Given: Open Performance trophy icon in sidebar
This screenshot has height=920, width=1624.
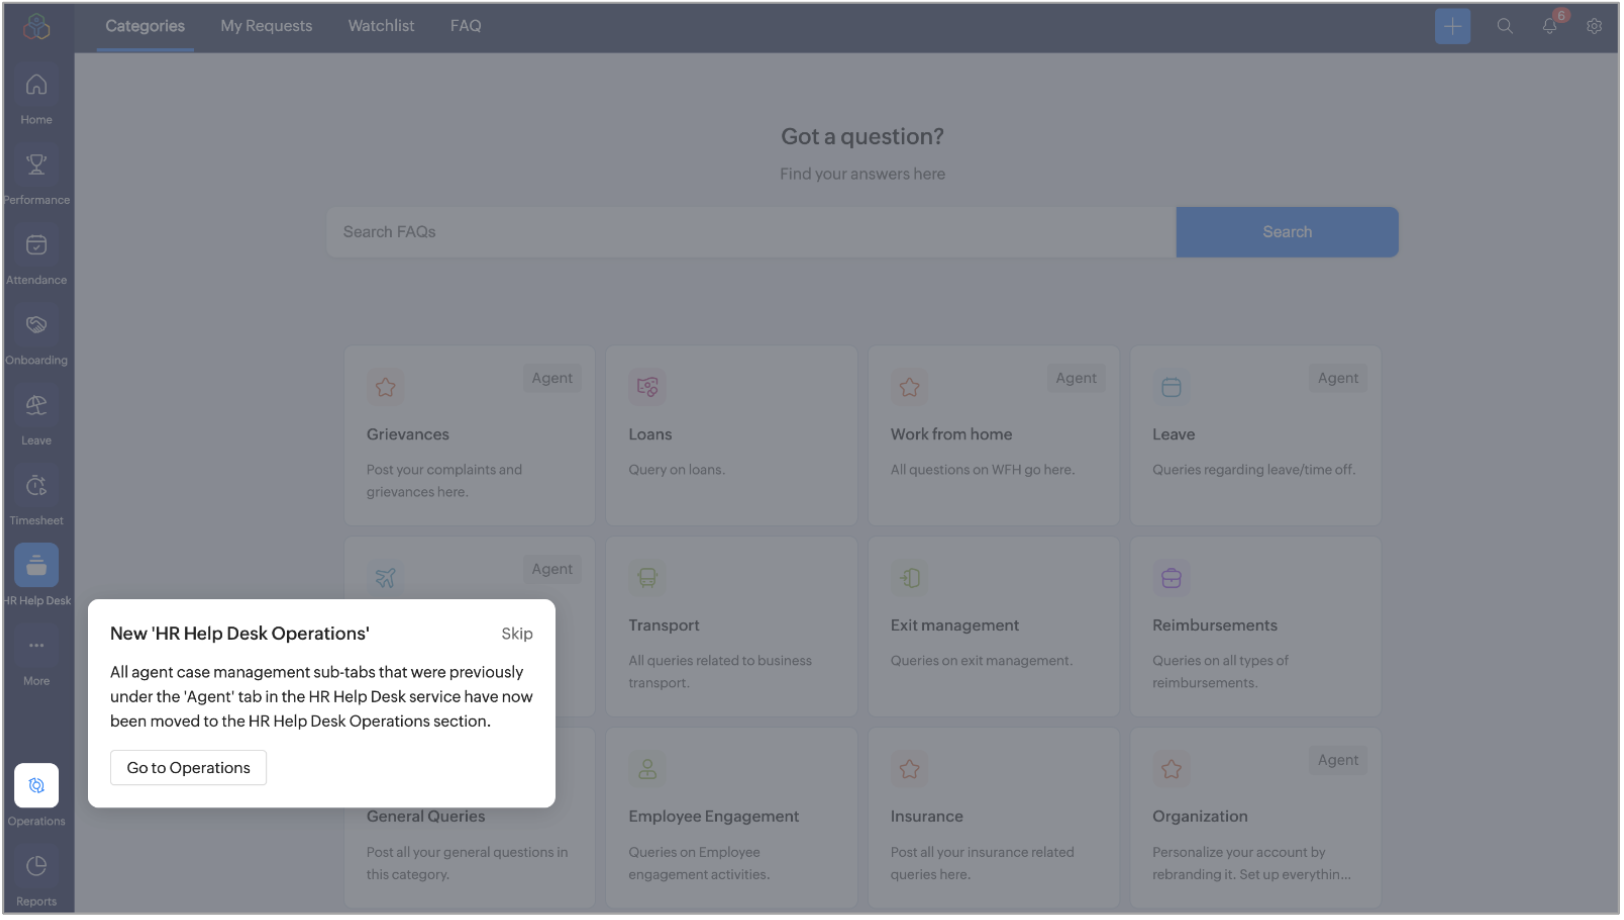Looking at the screenshot, I should point(36,166).
